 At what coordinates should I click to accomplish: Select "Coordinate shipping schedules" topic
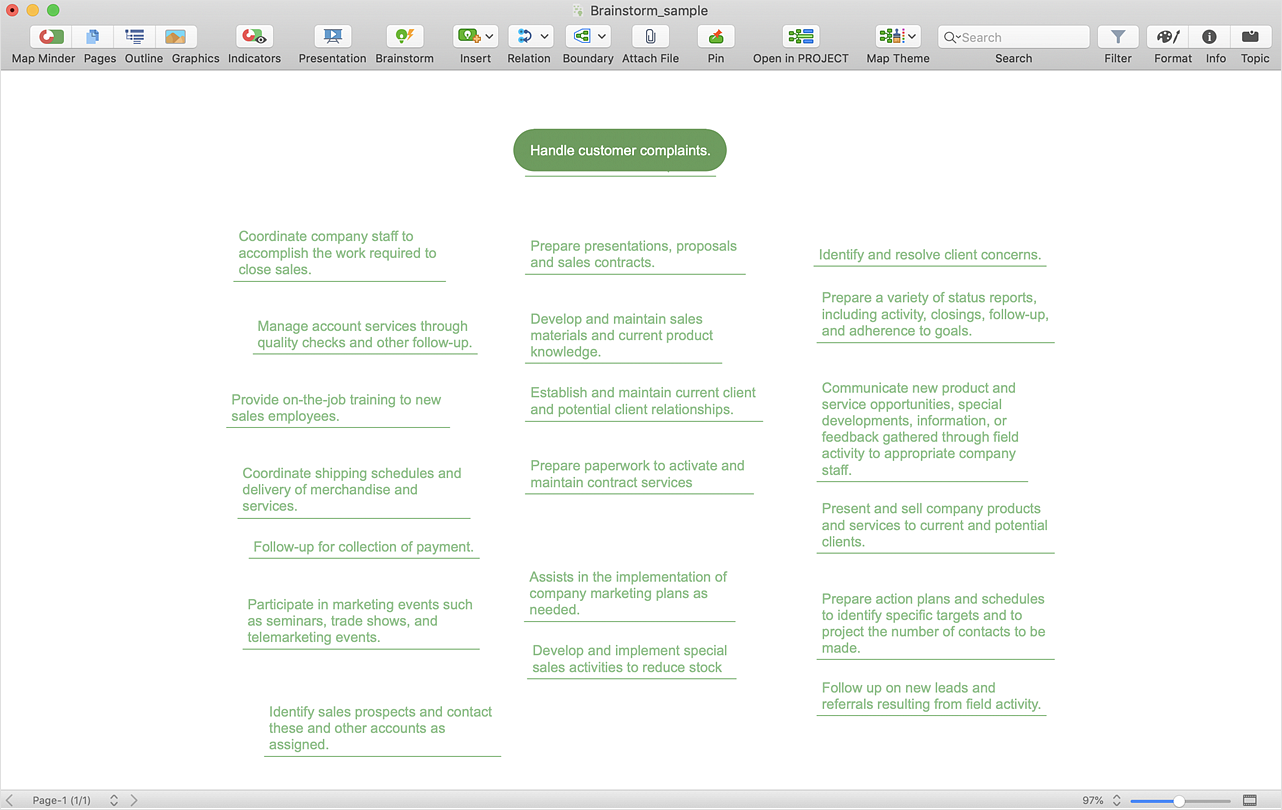(352, 490)
